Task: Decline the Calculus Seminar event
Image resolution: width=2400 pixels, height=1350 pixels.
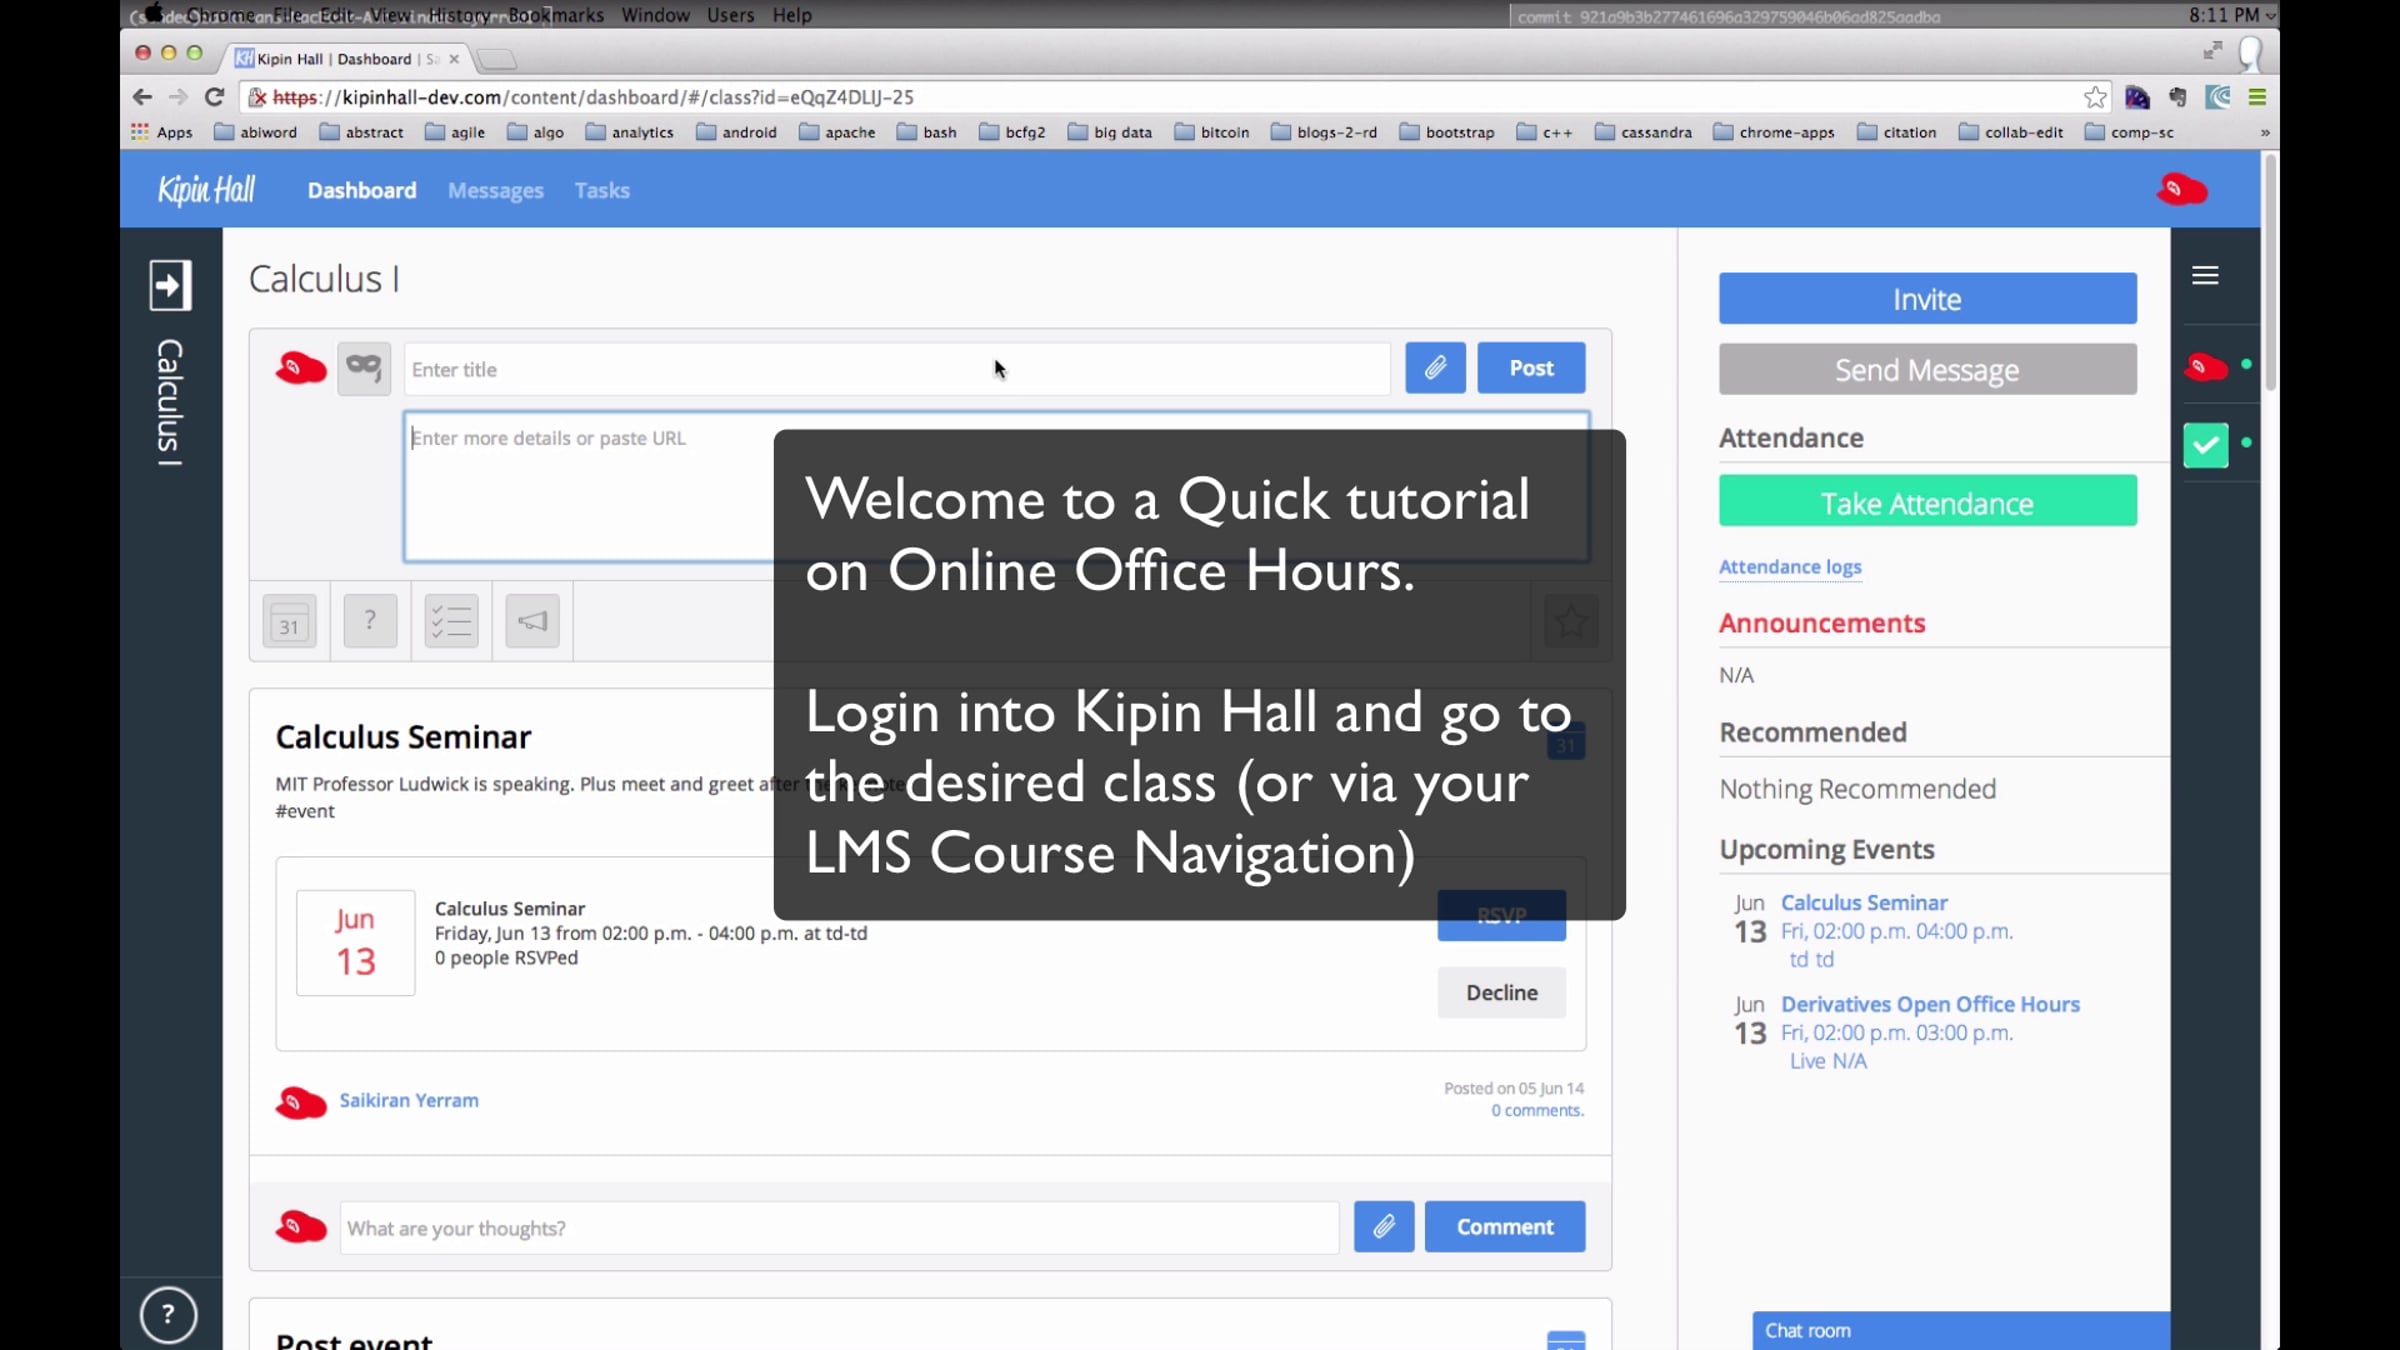Action: (x=1502, y=992)
